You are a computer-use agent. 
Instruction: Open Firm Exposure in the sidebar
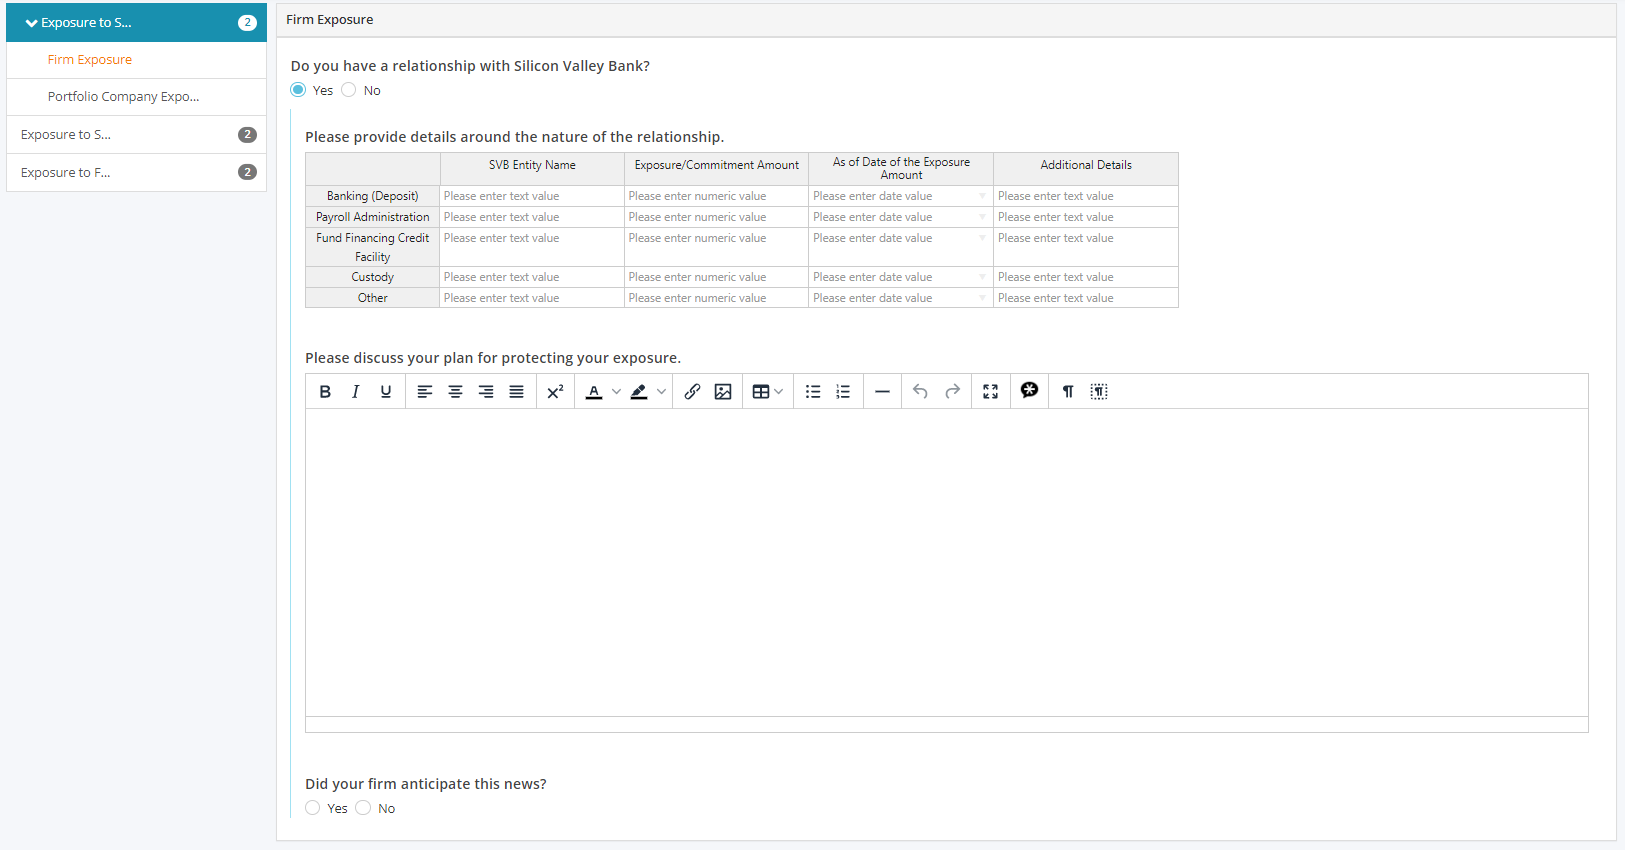[x=90, y=60]
